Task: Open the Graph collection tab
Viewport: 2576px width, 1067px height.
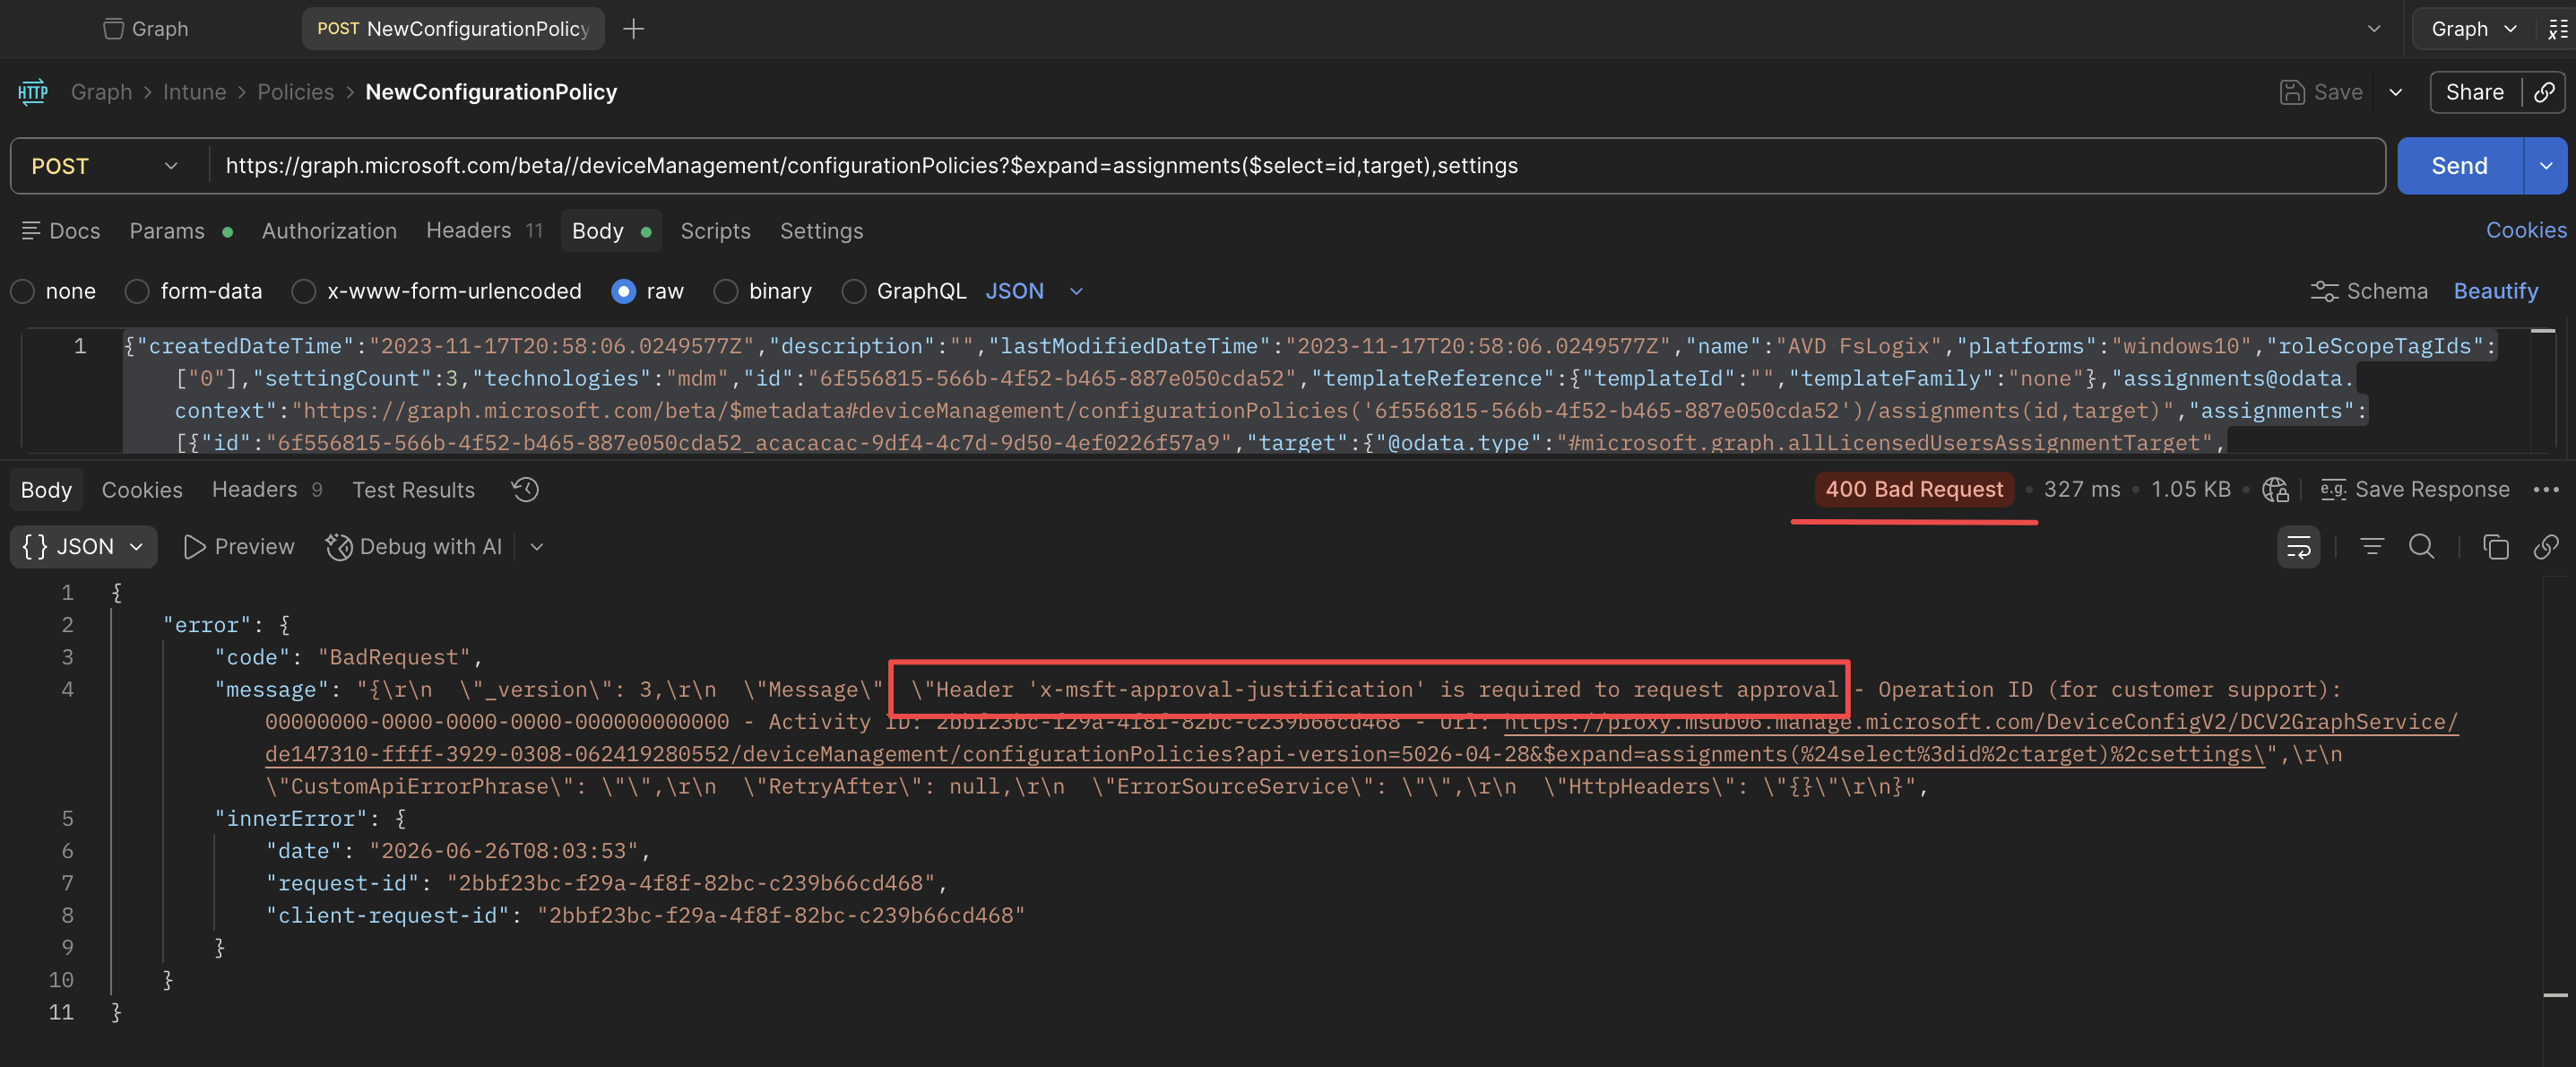Action: pyautogui.click(x=146, y=29)
